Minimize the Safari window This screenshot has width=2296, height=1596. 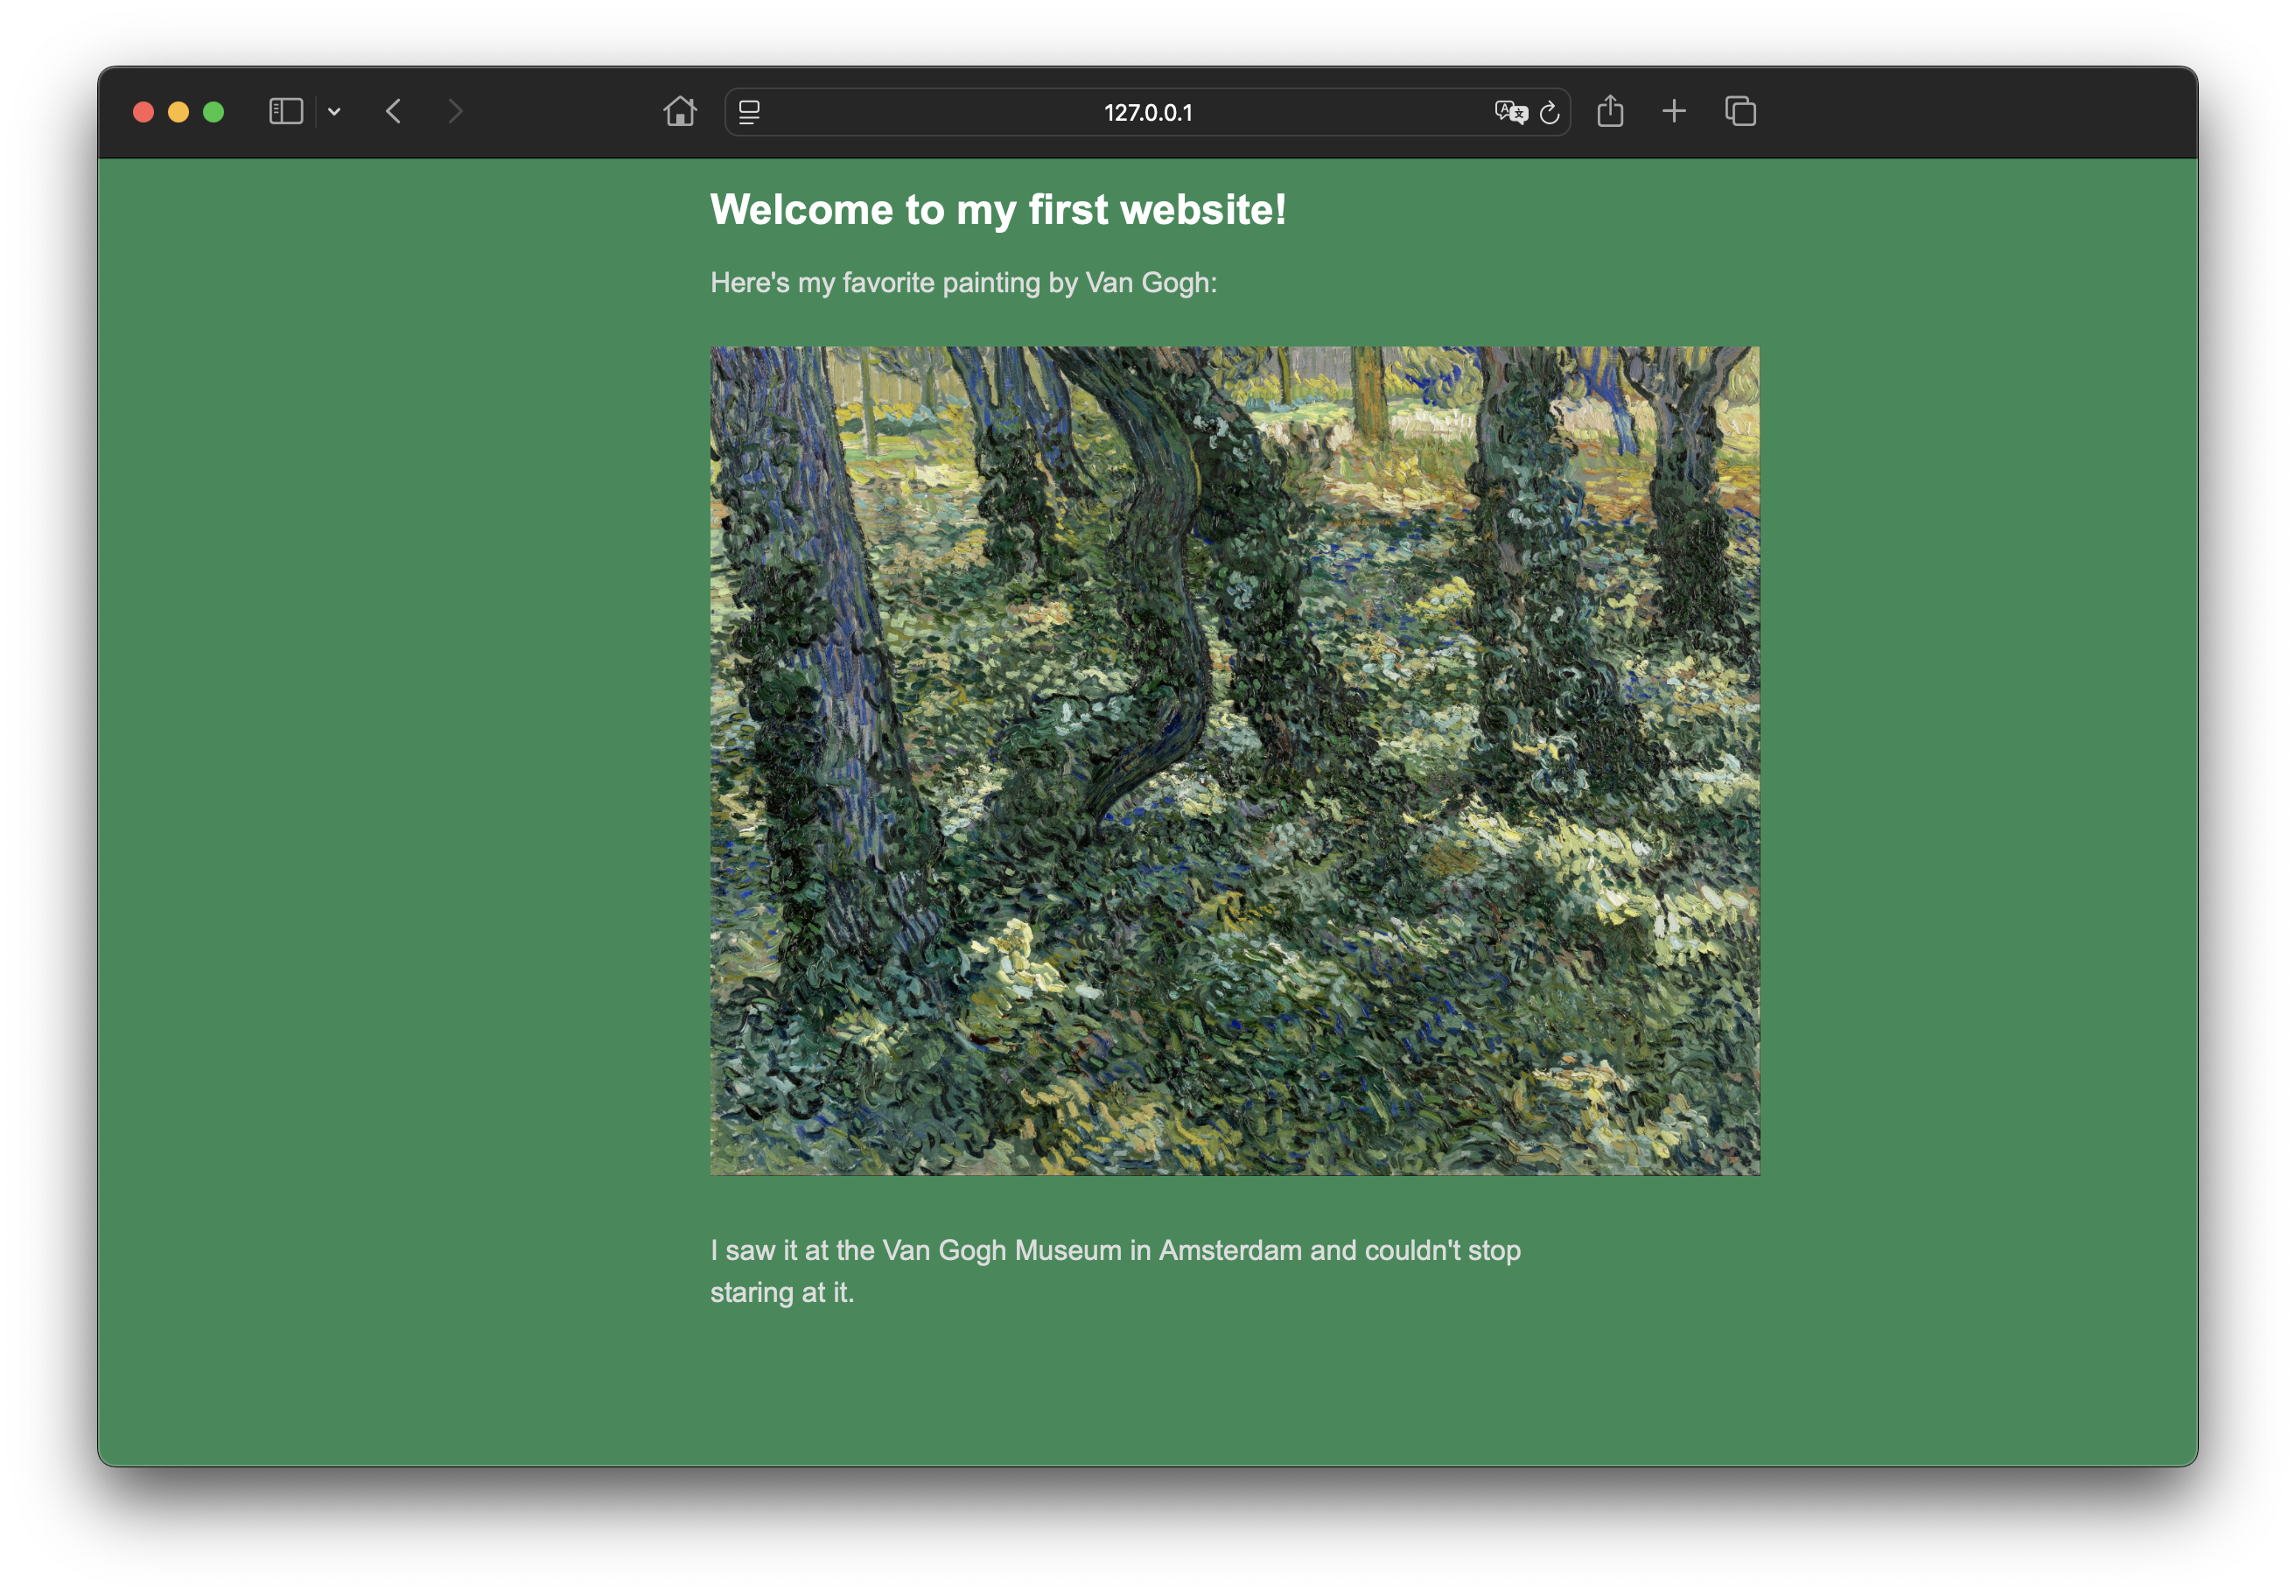pos(178,112)
